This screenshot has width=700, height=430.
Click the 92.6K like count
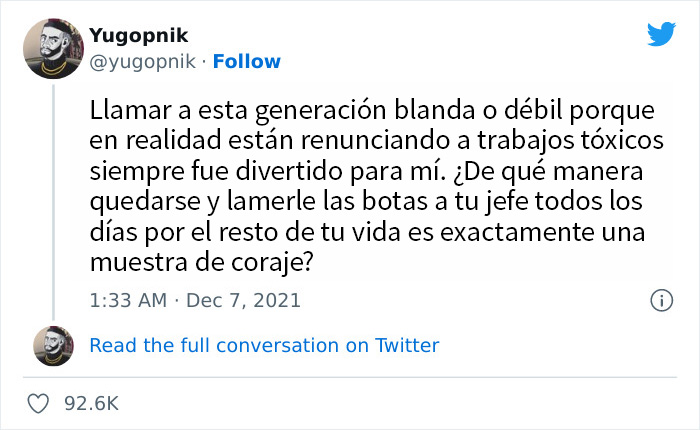click(x=91, y=404)
